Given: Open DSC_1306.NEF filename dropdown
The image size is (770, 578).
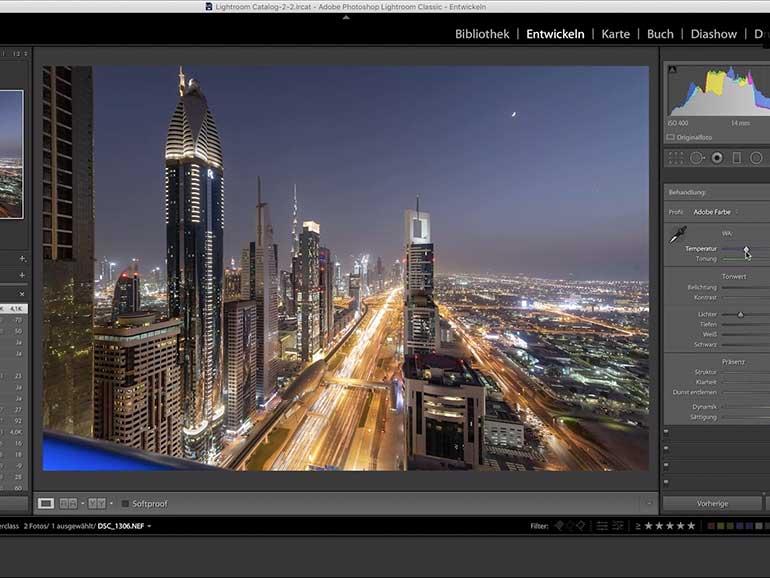Looking at the screenshot, I should click(x=149, y=526).
